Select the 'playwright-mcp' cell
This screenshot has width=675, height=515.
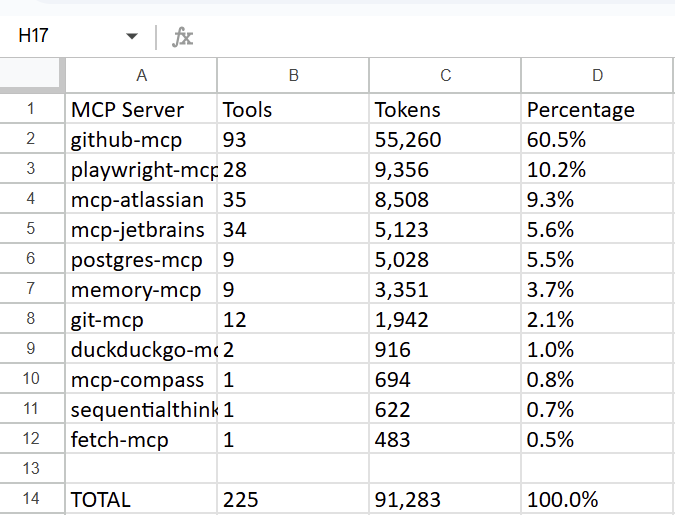tap(141, 169)
